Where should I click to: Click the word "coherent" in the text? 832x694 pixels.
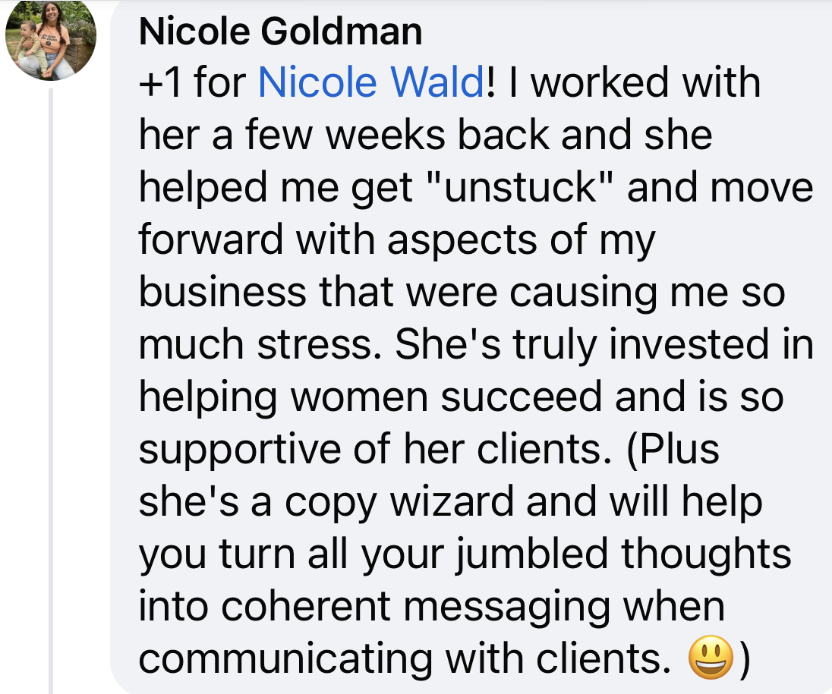point(306,606)
